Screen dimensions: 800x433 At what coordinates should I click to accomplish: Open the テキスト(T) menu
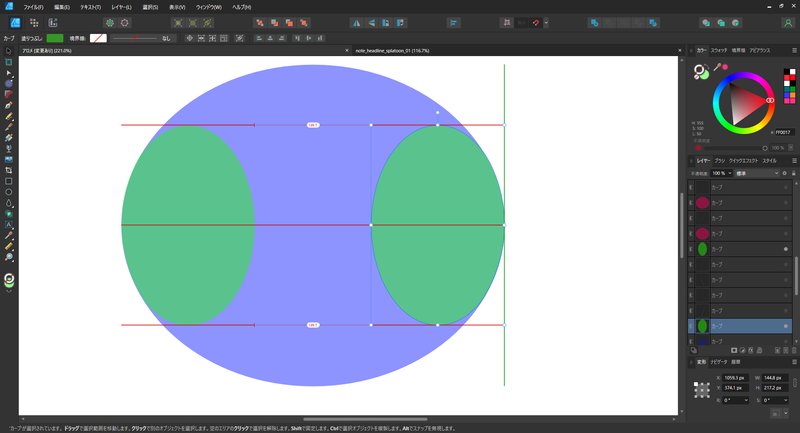pos(90,7)
